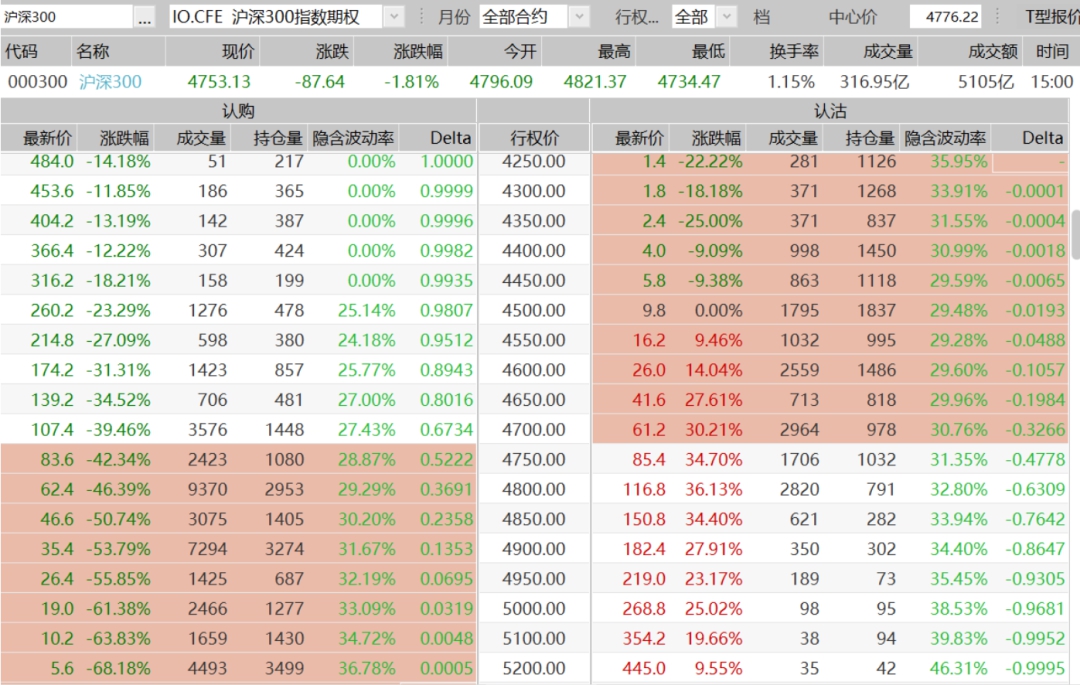
Task: Click index high value 4821.37
Action: pos(595,82)
